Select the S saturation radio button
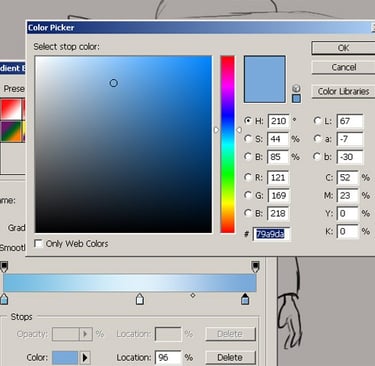 [248, 138]
